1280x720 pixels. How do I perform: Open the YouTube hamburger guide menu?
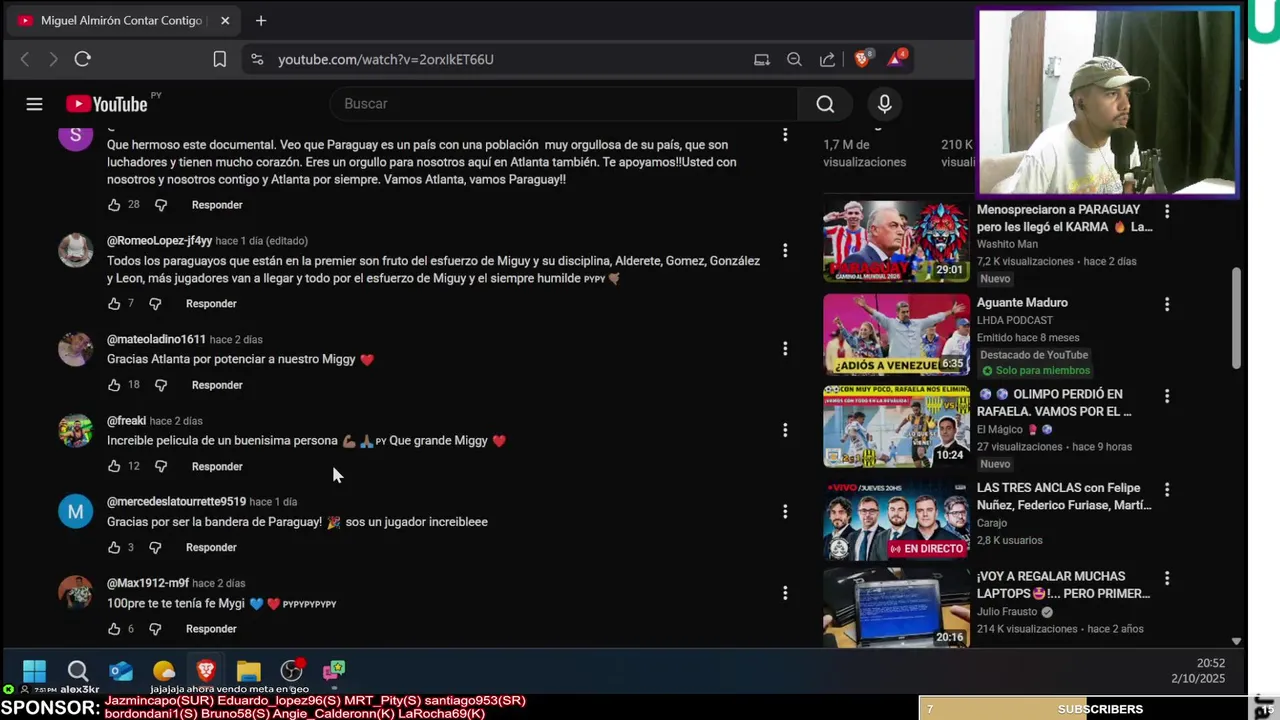(34, 104)
